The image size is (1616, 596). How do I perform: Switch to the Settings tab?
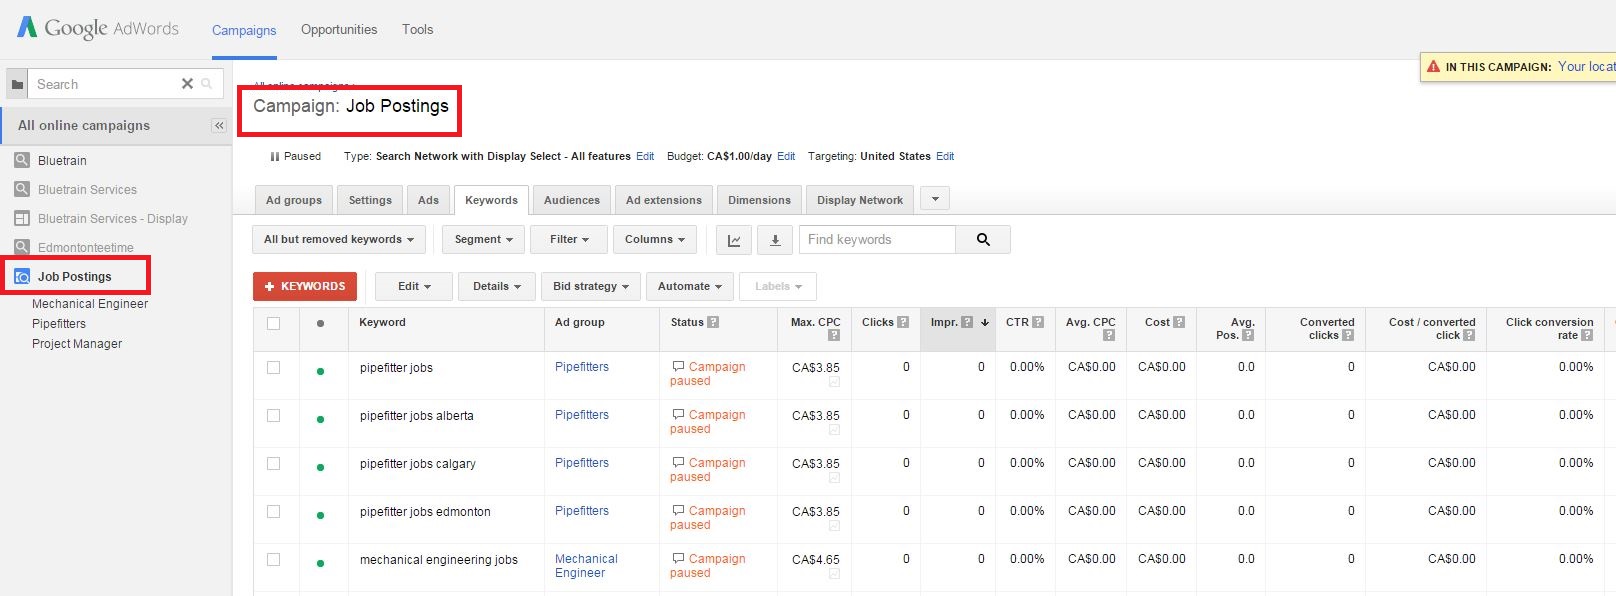coord(370,200)
